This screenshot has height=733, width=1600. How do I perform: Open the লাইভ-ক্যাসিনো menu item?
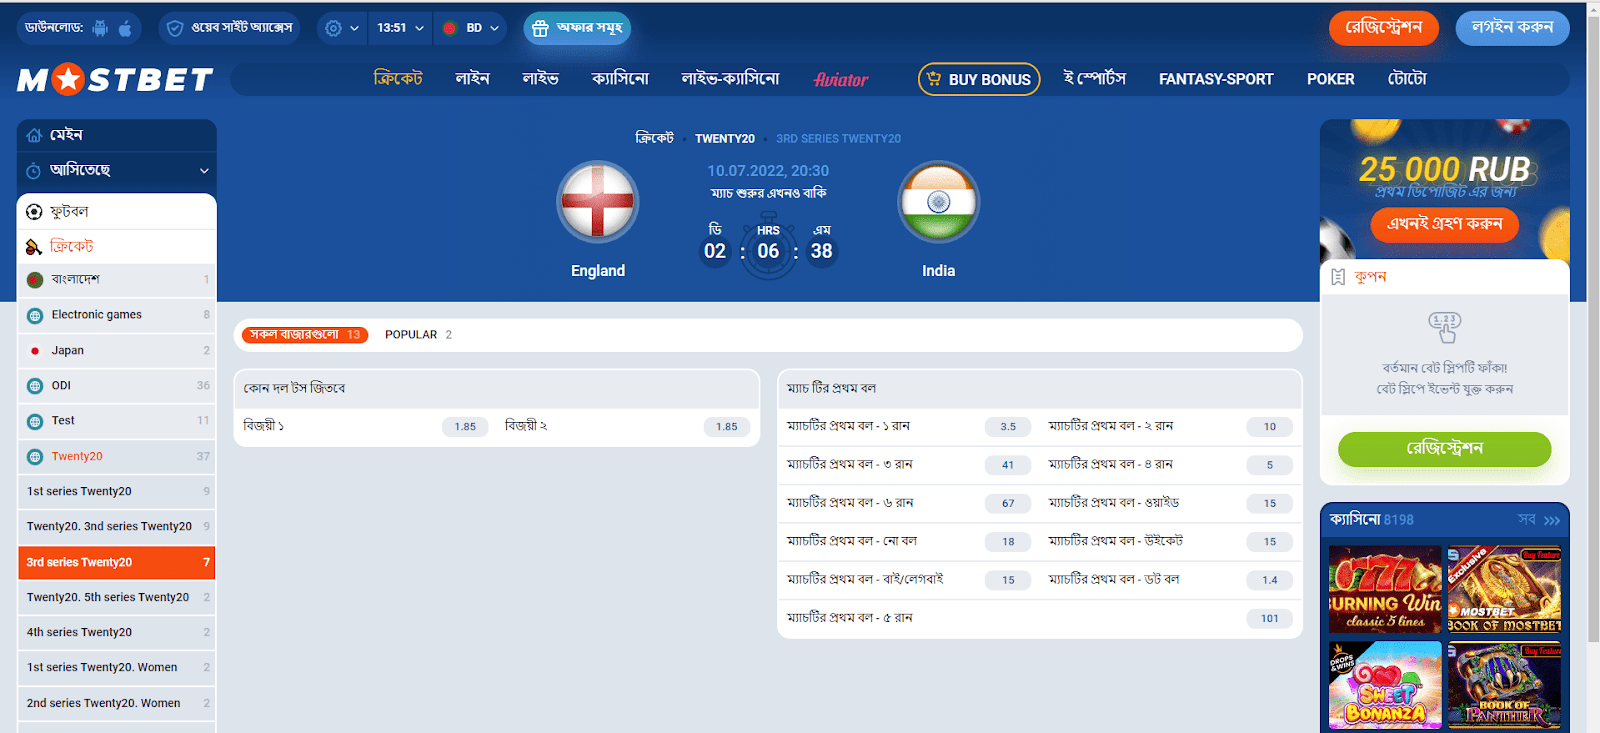pos(730,79)
